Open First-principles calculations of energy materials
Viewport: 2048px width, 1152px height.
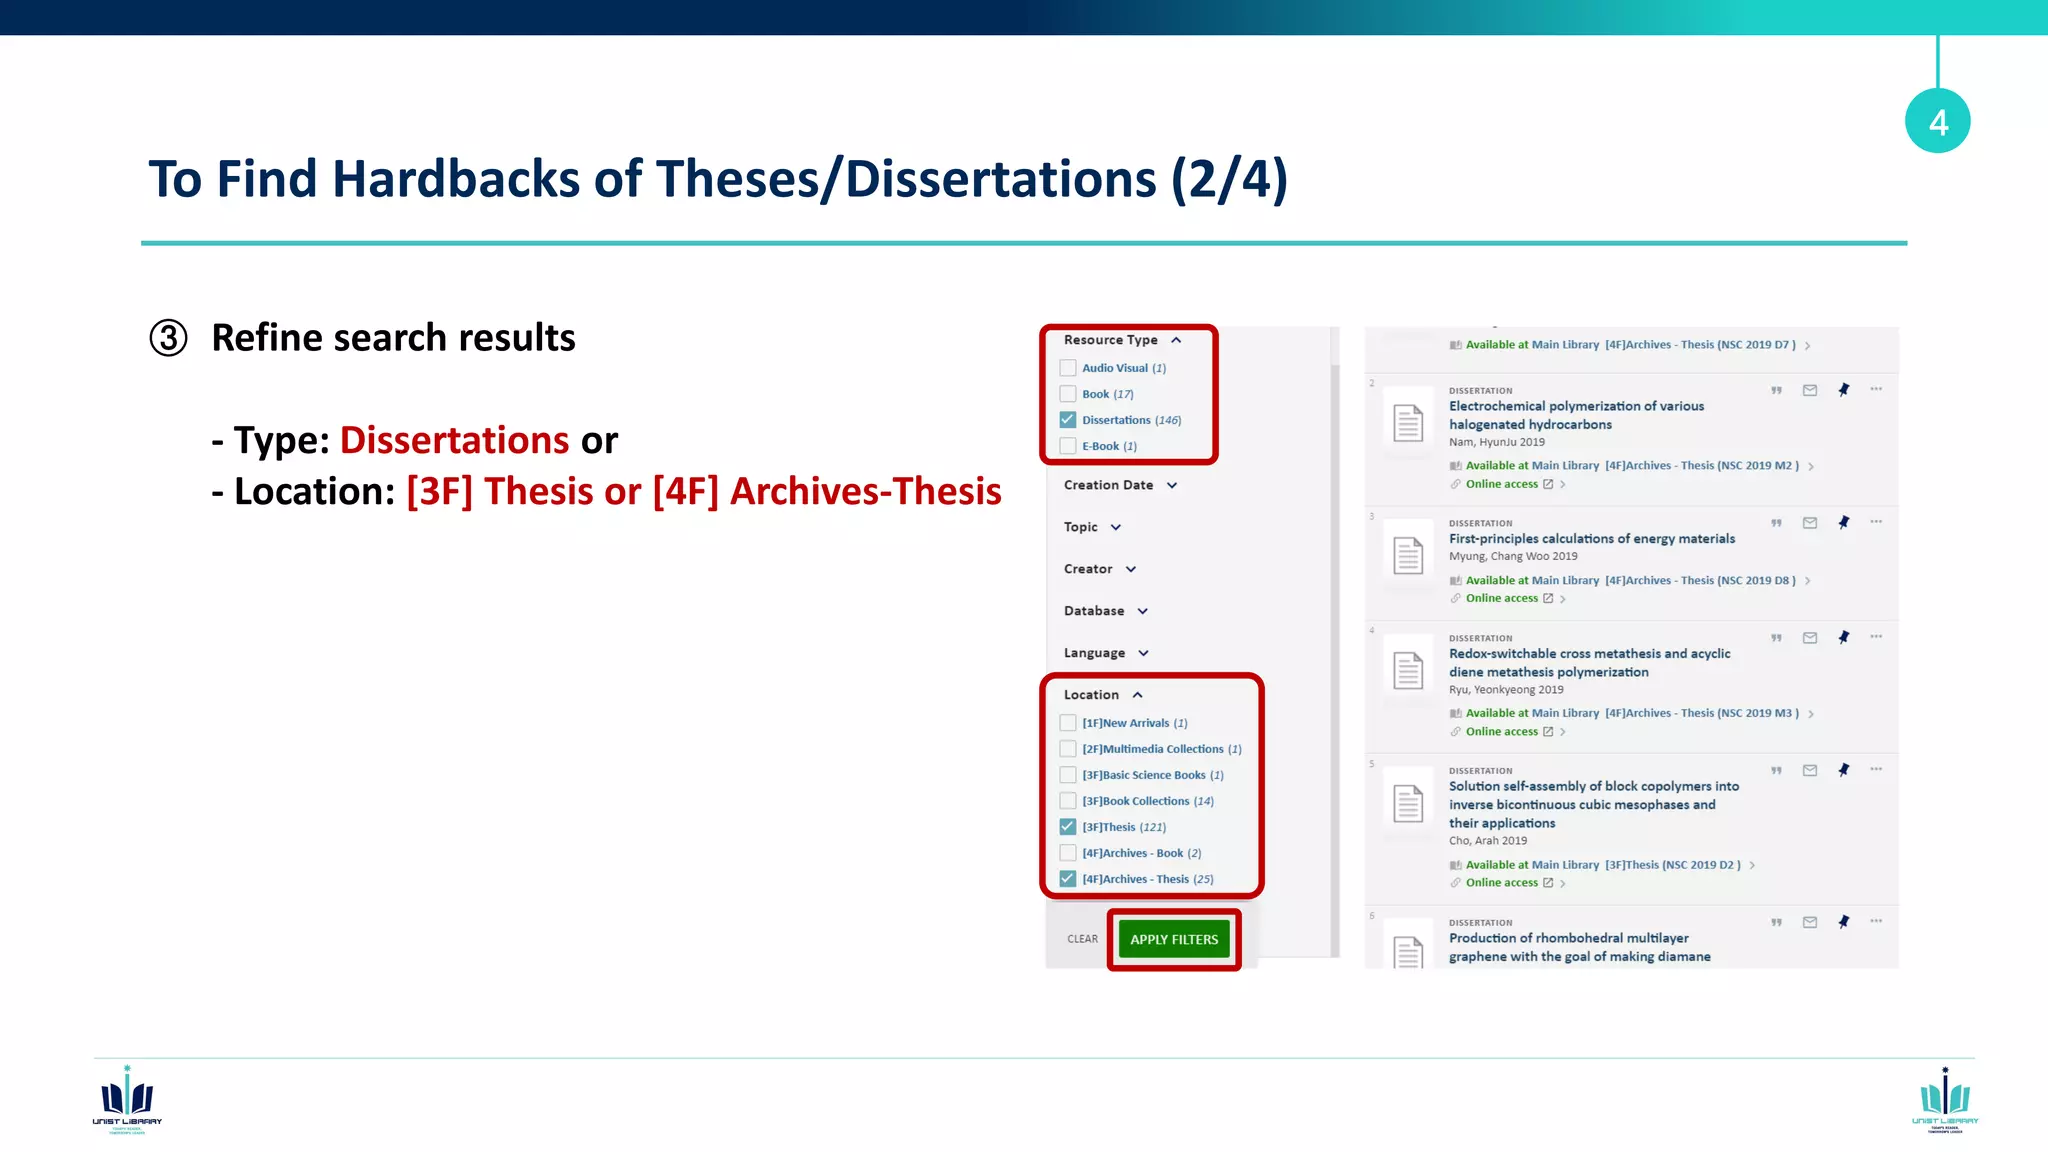pyautogui.click(x=1592, y=539)
